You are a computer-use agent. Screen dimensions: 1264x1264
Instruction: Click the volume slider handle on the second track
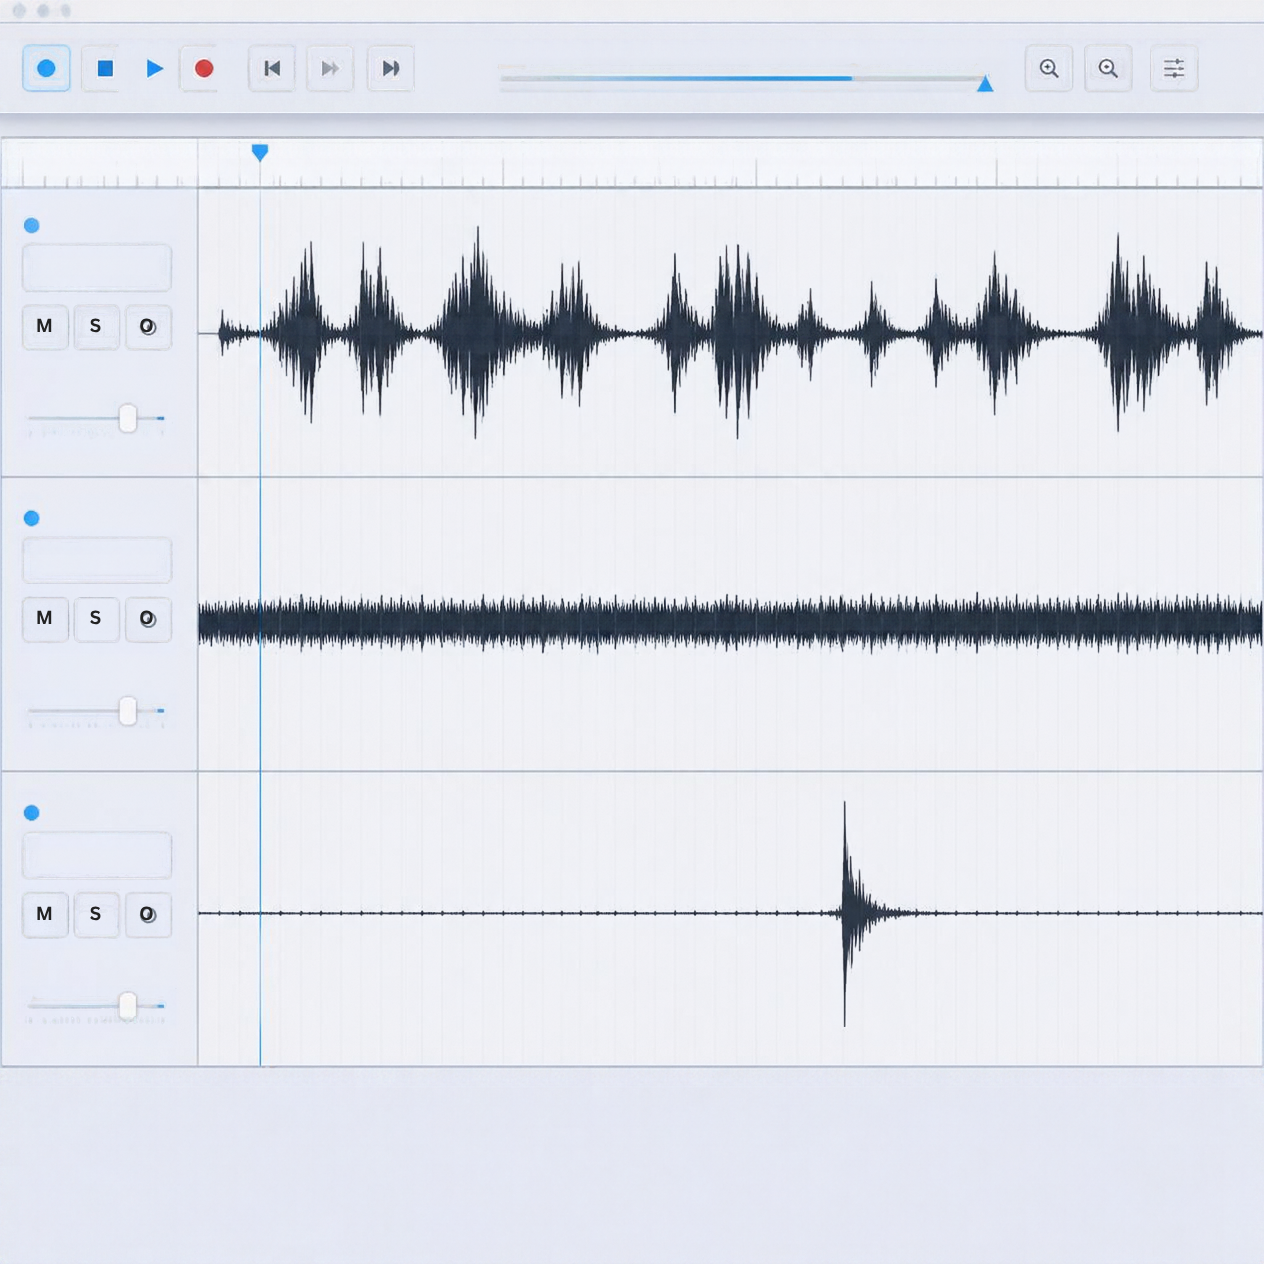[128, 711]
